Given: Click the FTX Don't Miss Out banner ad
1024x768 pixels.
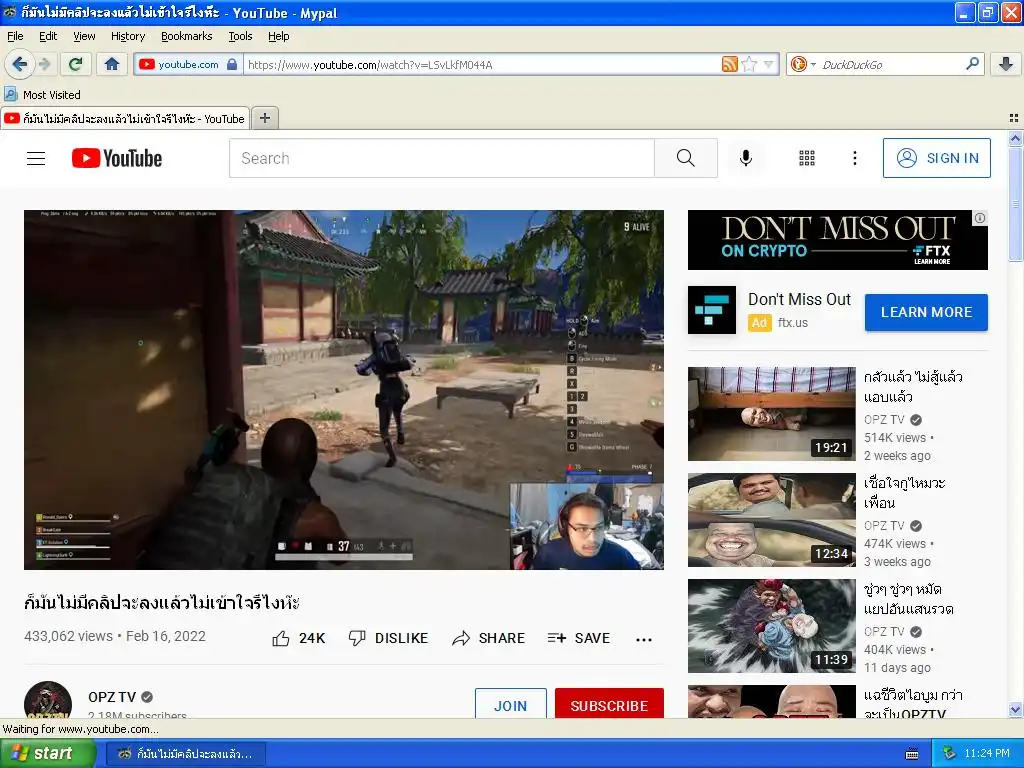Looking at the screenshot, I should [x=837, y=240].
